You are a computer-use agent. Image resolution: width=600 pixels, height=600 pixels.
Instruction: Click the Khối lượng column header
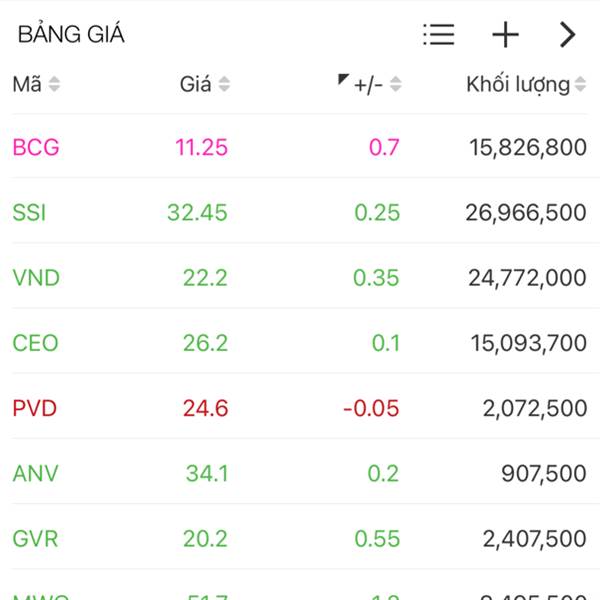(x=517, y=85)
